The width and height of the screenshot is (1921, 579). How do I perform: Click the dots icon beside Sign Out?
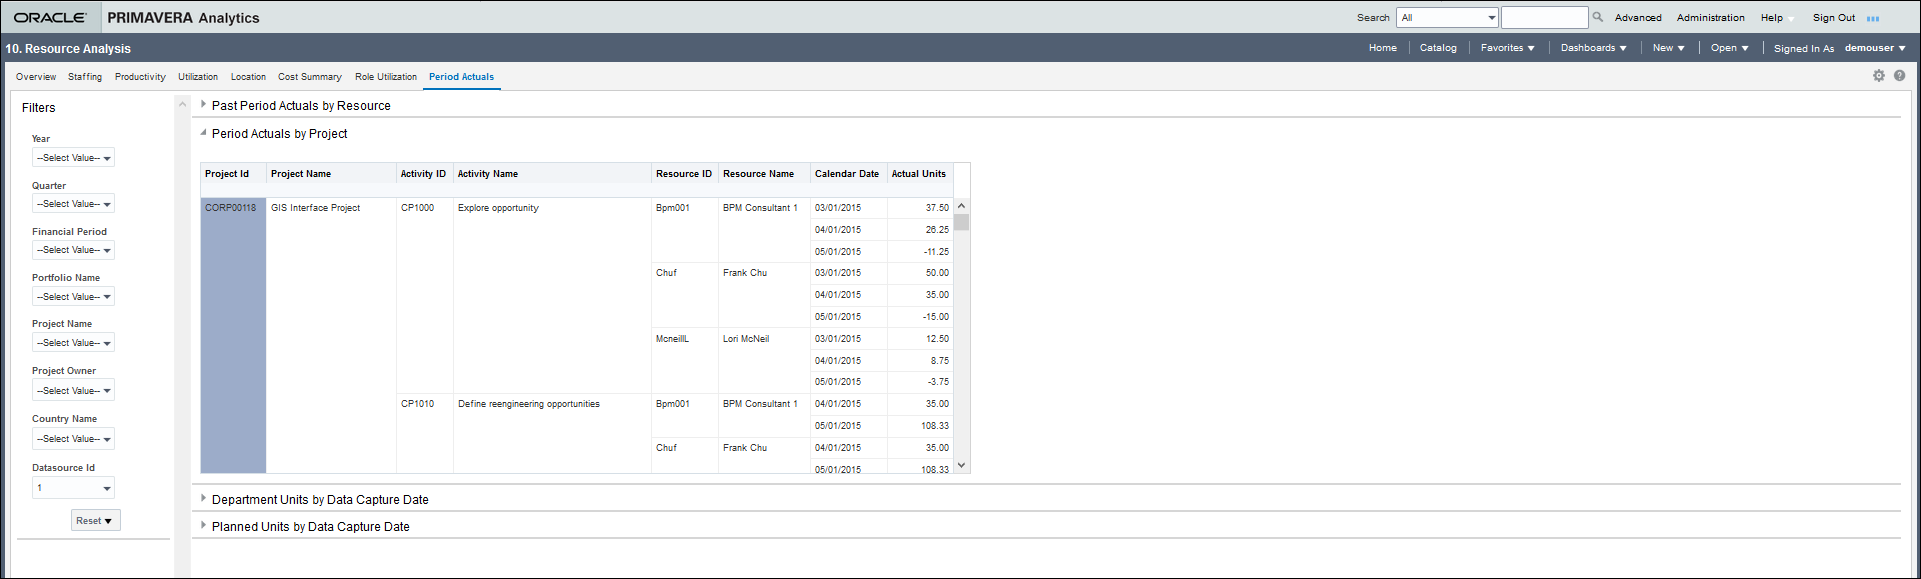1873,18
